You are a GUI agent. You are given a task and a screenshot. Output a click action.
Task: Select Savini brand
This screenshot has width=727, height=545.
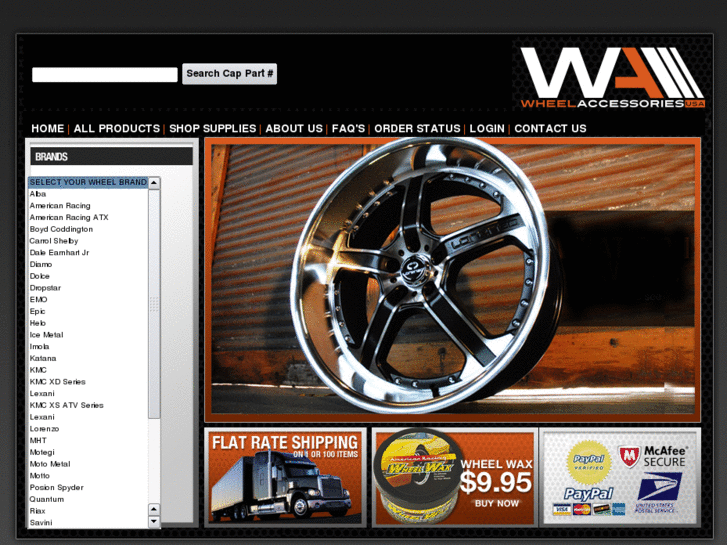(x=88, y=523)
